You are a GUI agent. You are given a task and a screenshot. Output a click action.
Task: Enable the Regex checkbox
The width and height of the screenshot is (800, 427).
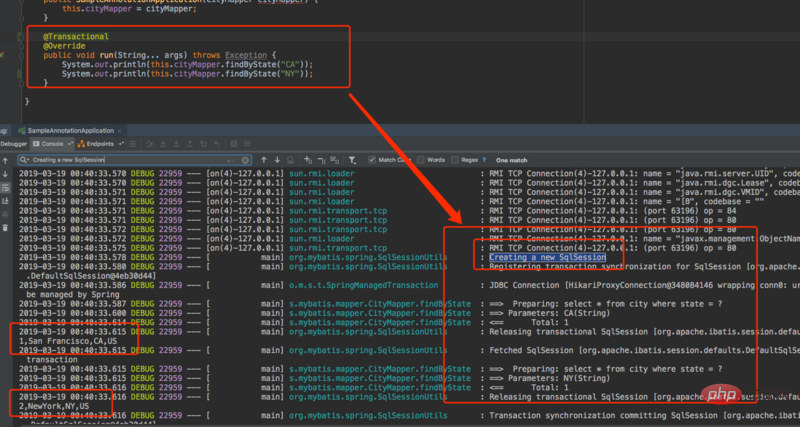(x=455, y=160)
